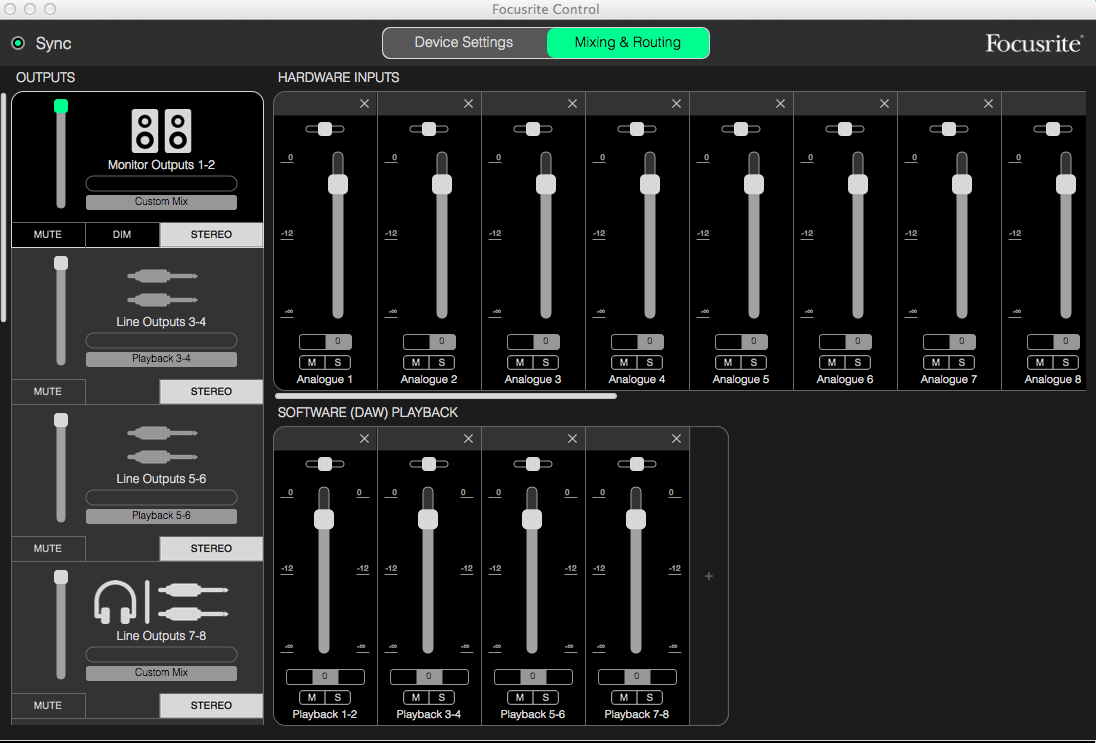Remove Analogue 1 channel with its X icon

(x=364, y=104)
